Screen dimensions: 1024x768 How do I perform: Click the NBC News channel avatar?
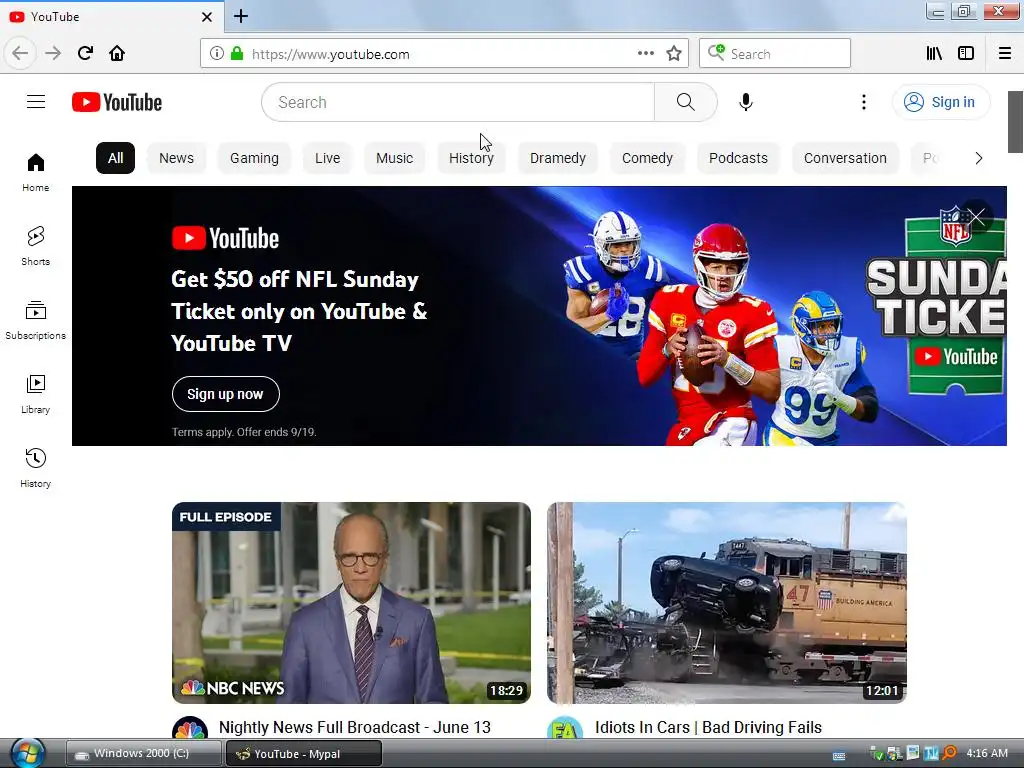click(x=190, y=729)
